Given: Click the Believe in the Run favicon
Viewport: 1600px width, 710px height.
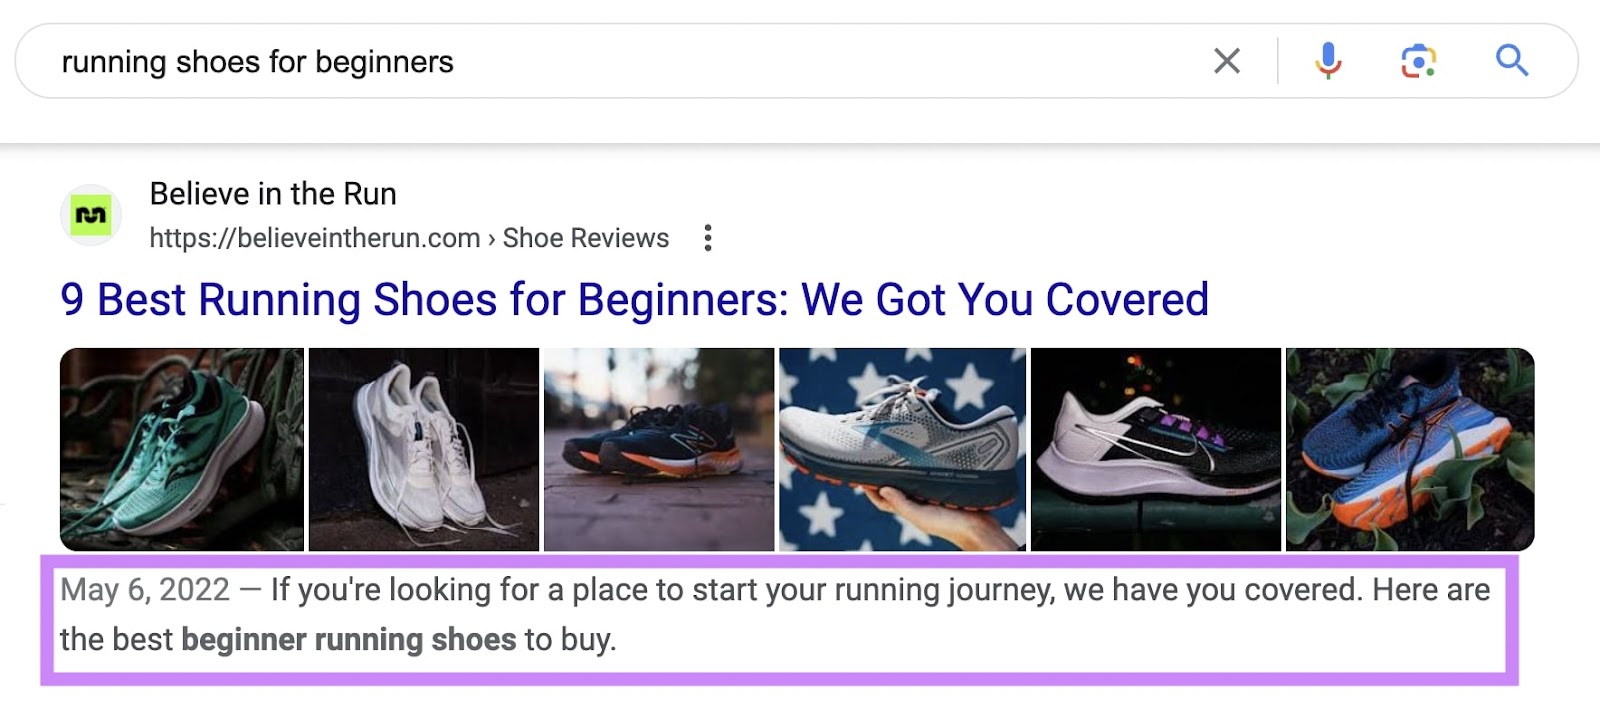Looking at the screenshot, I should point(91,213).
